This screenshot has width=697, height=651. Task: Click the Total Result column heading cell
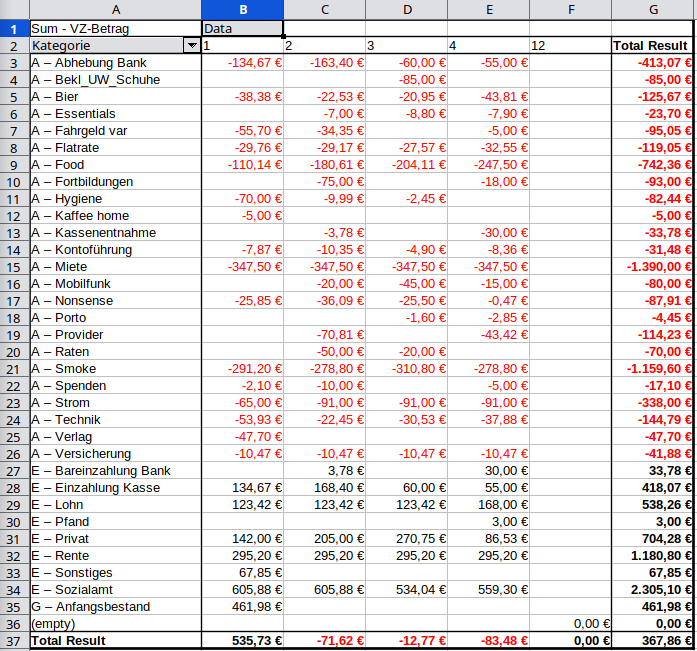tap(652, 46)
